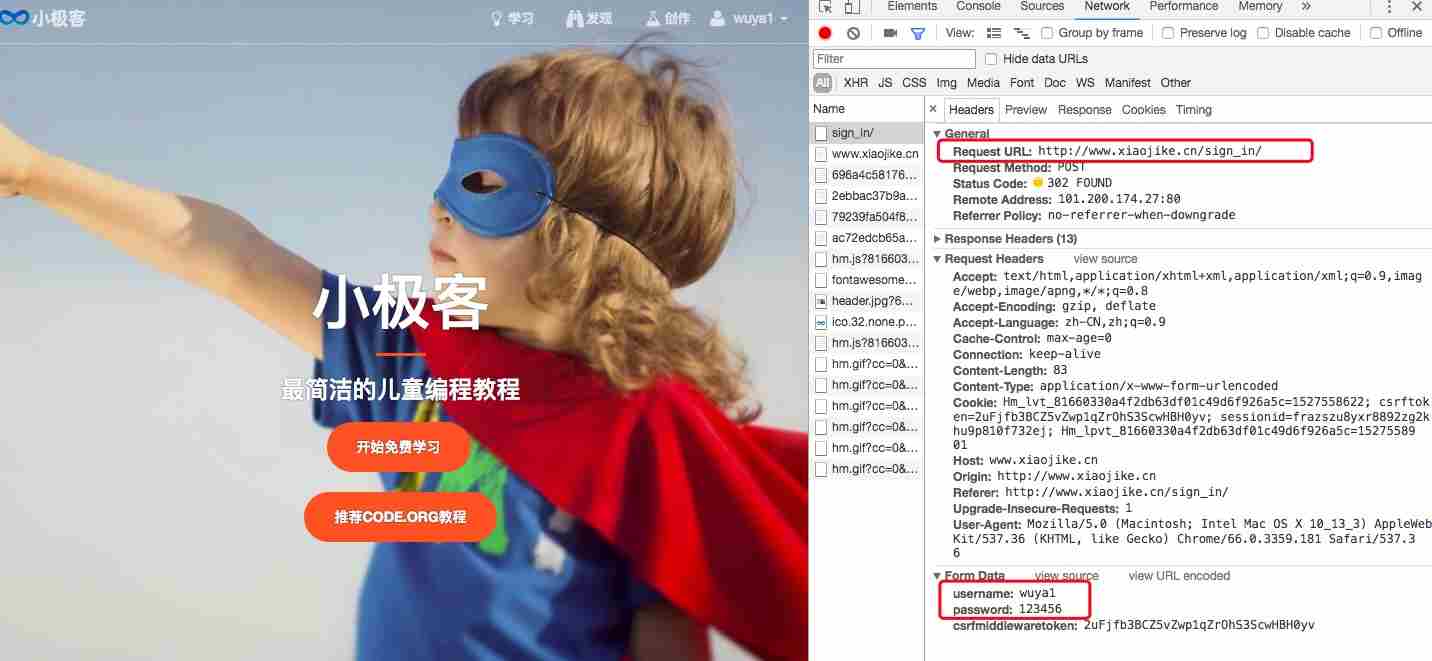1432x661 pixels.
Task: Switch to the Preview tab
Action: [x=1026, y=110]
